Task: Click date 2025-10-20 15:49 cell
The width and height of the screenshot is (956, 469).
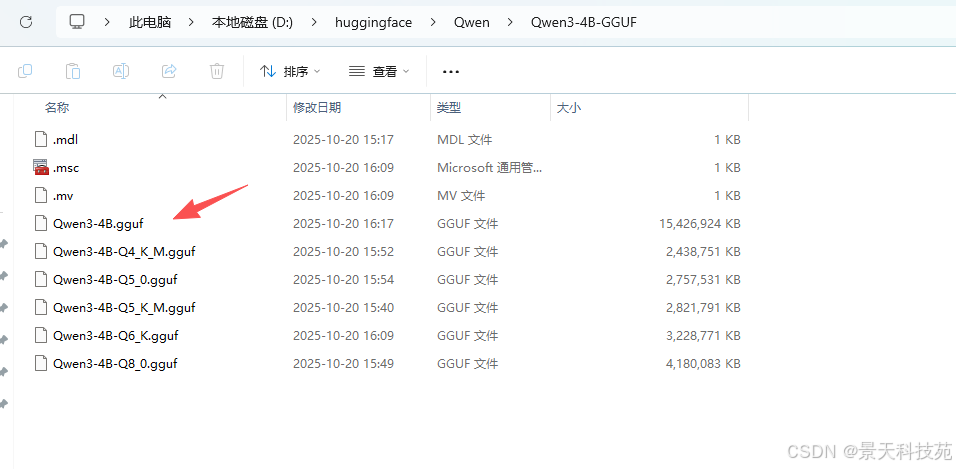Action: pyautogui.click(x=343, y=364)
